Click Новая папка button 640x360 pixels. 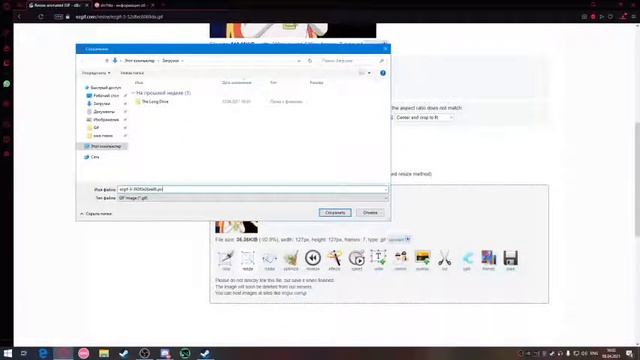pos(132,73)
